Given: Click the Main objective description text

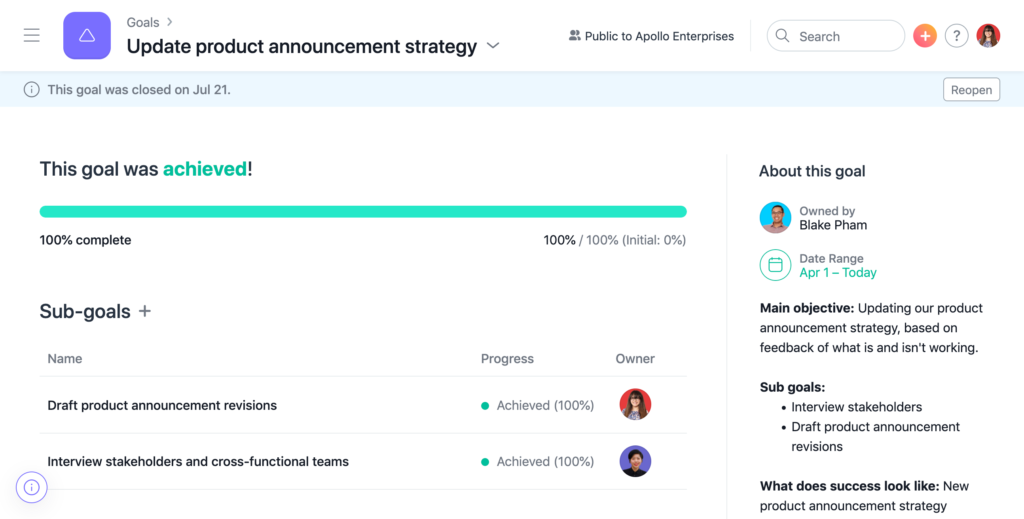Looking at the screenshot, I should pos(871,328).
